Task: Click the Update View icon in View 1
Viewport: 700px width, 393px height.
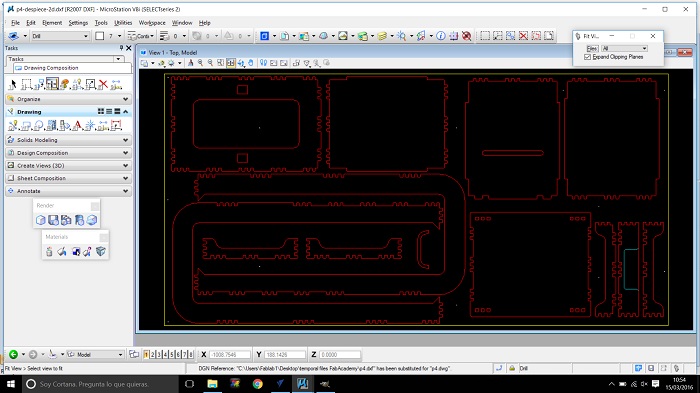Action: pos(191,63)
